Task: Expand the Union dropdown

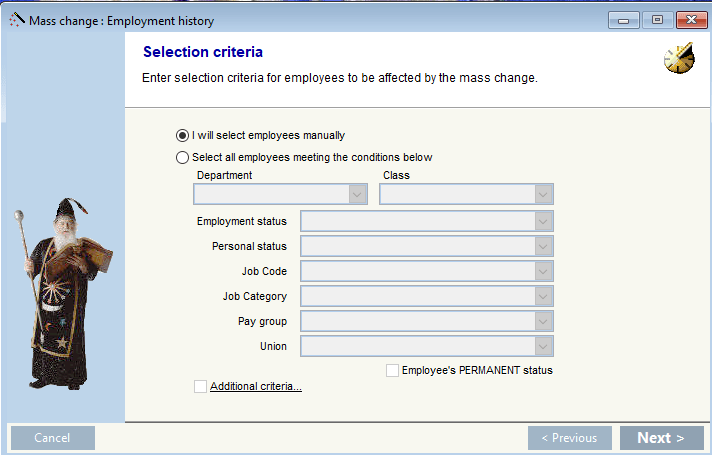Action: coord(543,346)
